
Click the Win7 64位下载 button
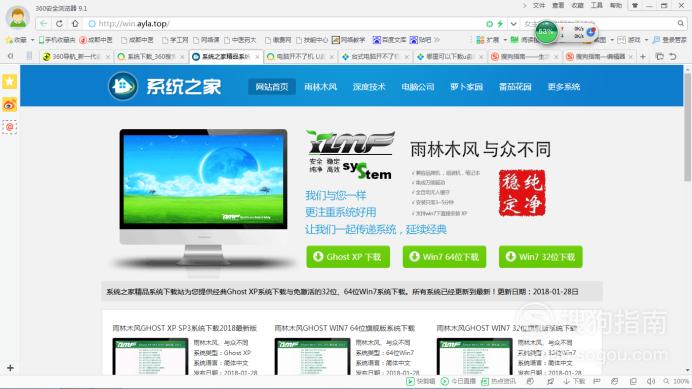coord(444,257)
